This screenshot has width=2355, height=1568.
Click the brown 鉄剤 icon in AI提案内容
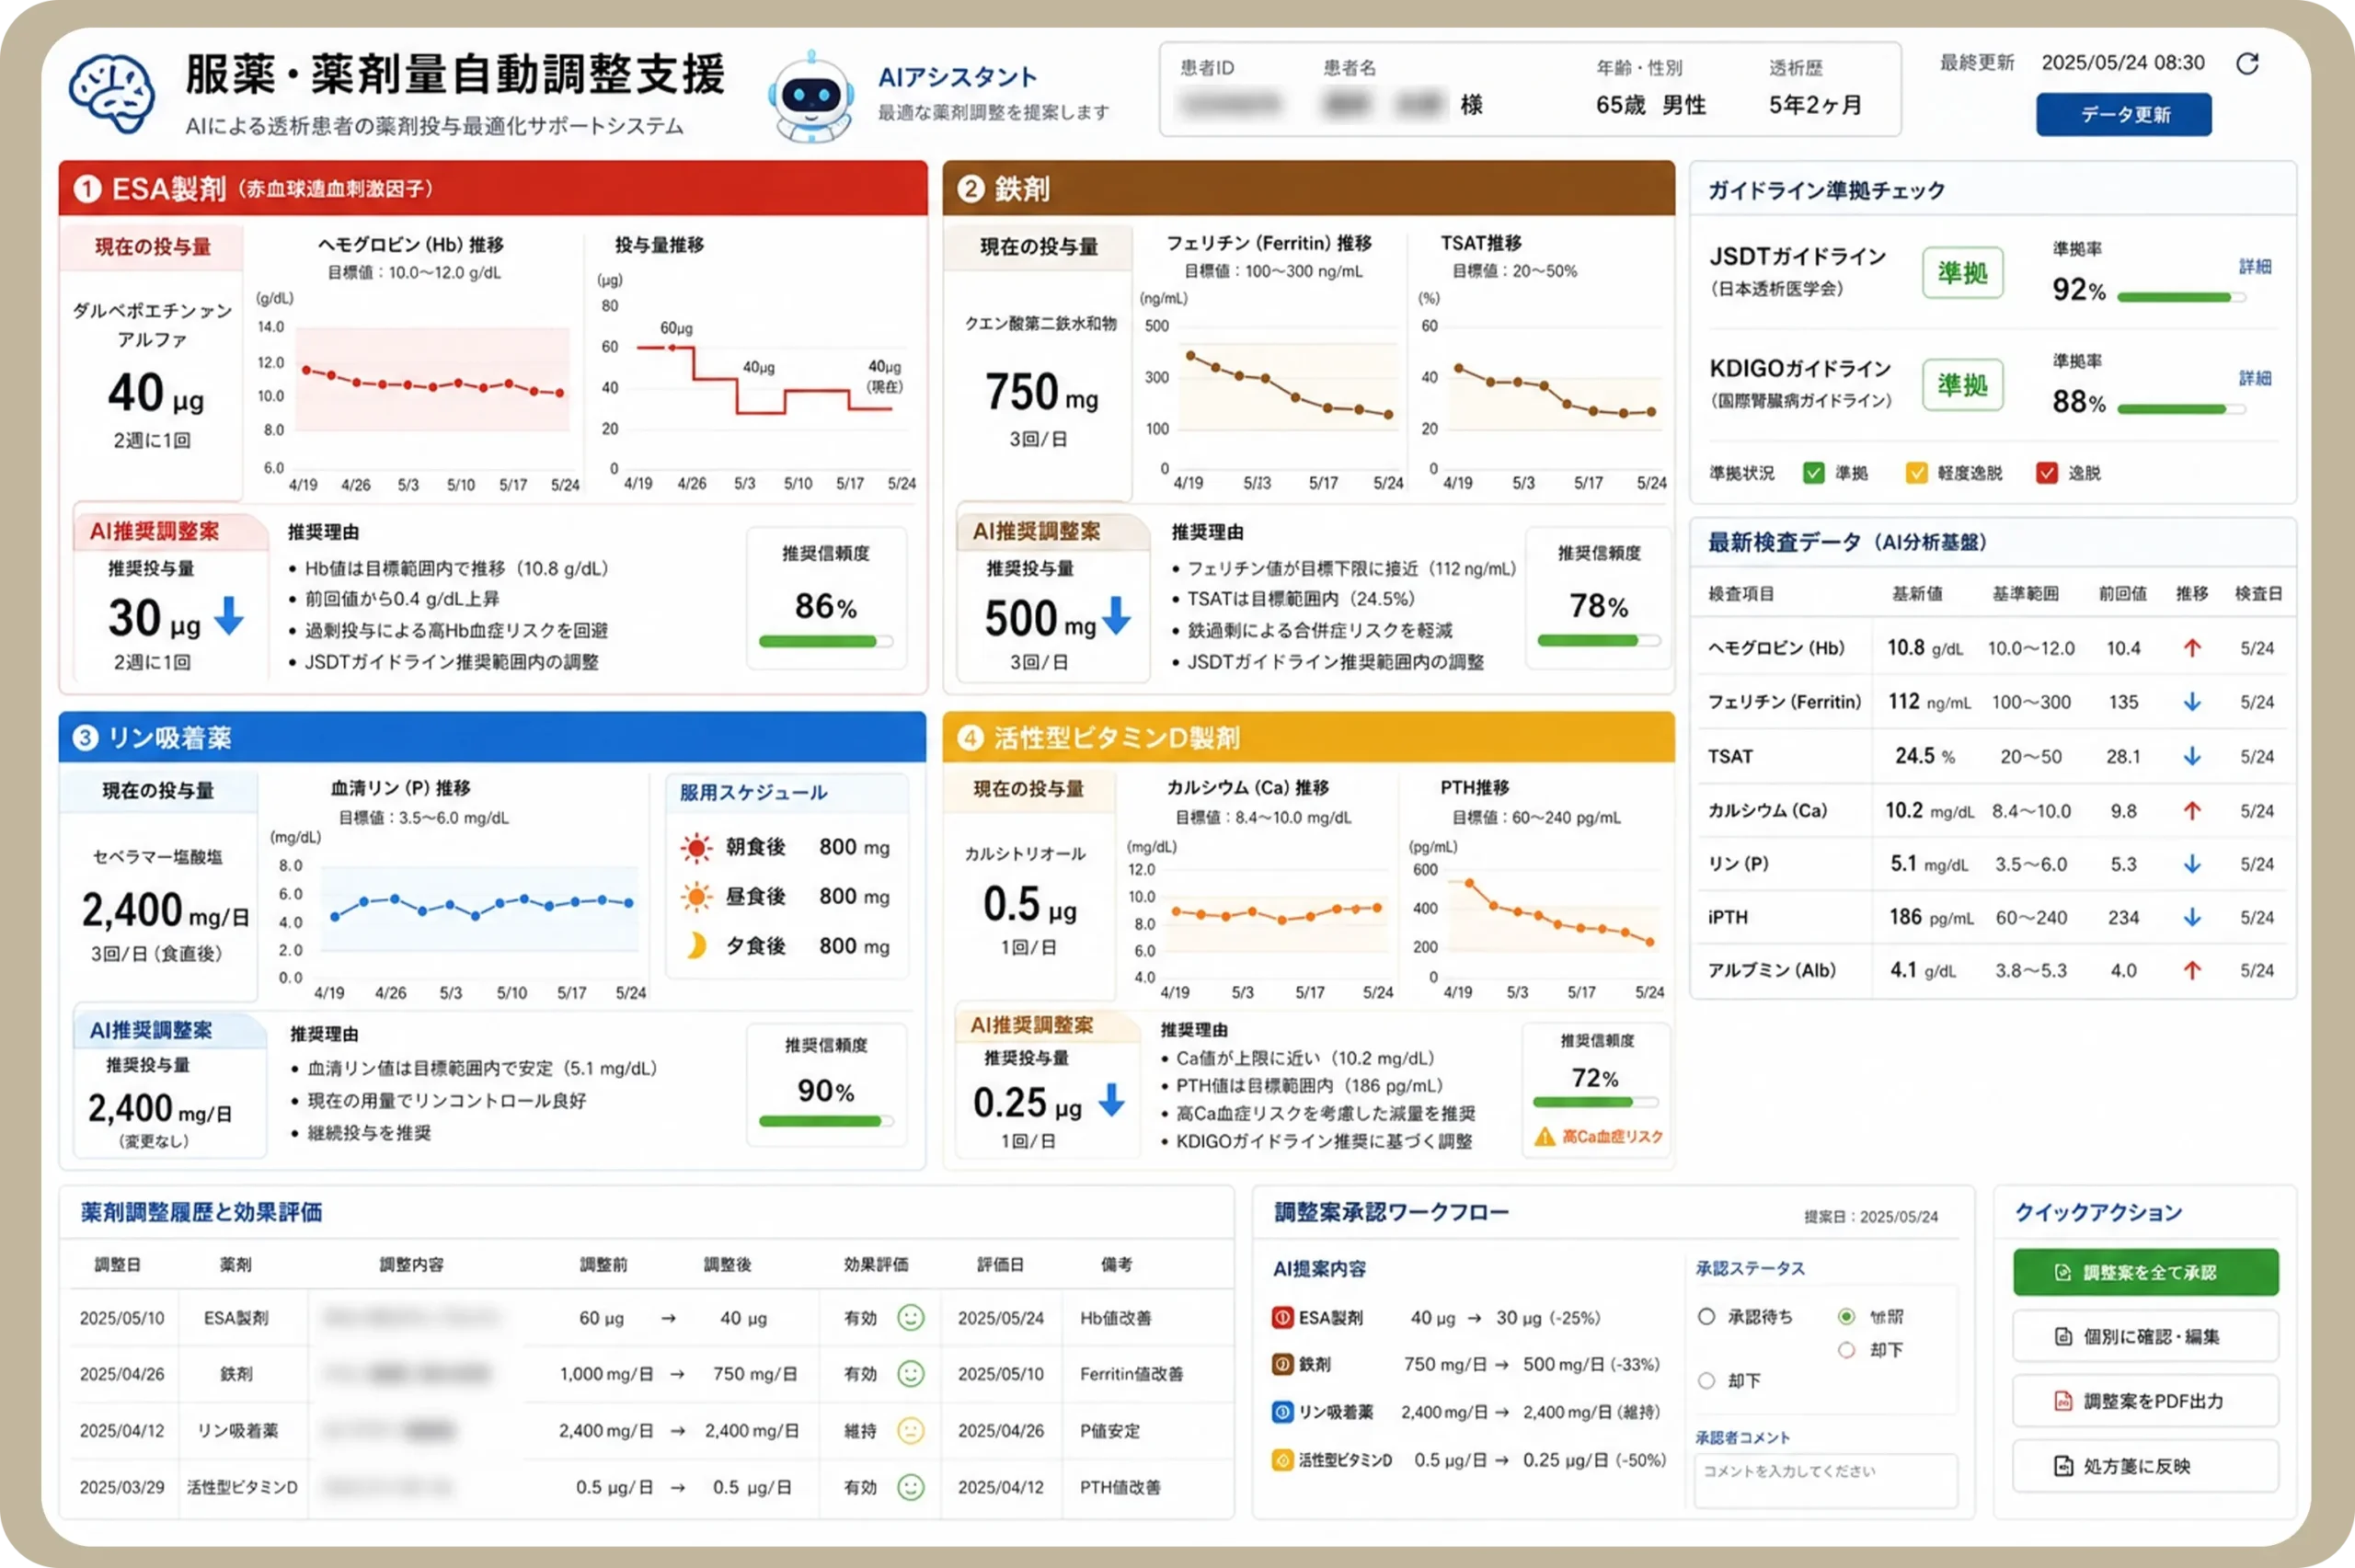[x=1282, y=1364]
